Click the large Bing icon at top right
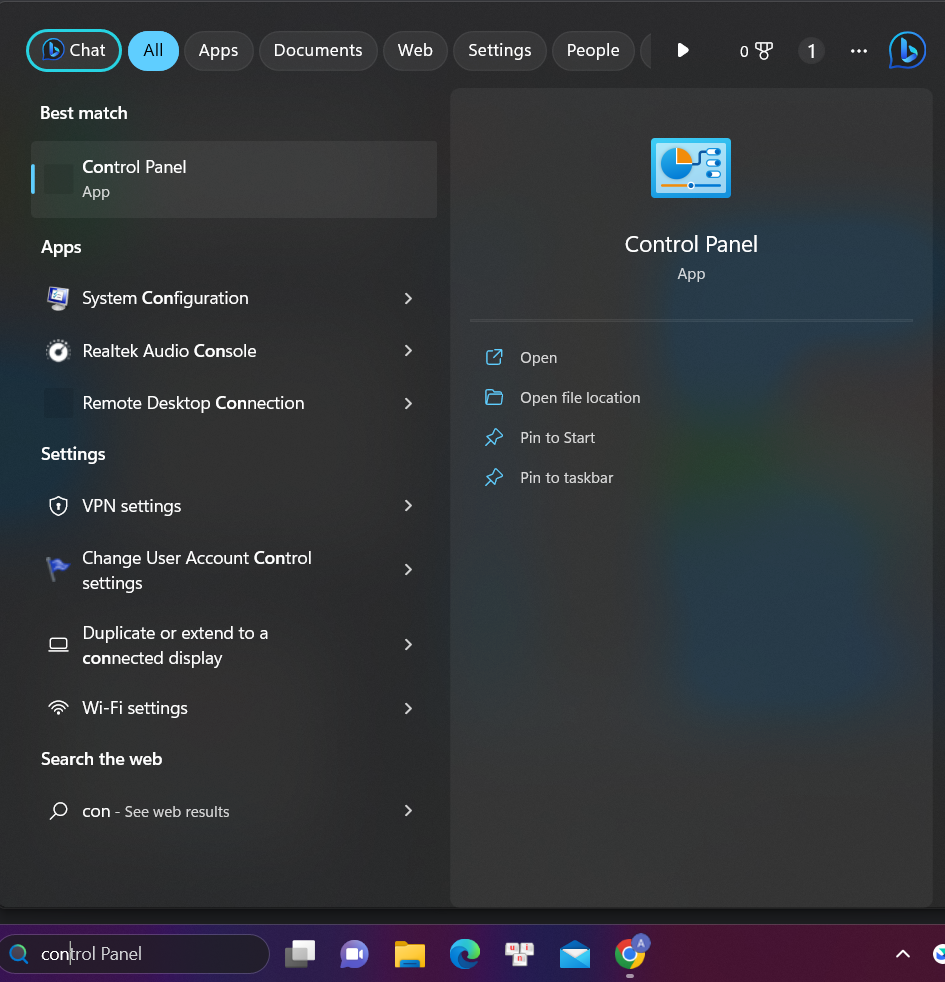 click(907, 50)
